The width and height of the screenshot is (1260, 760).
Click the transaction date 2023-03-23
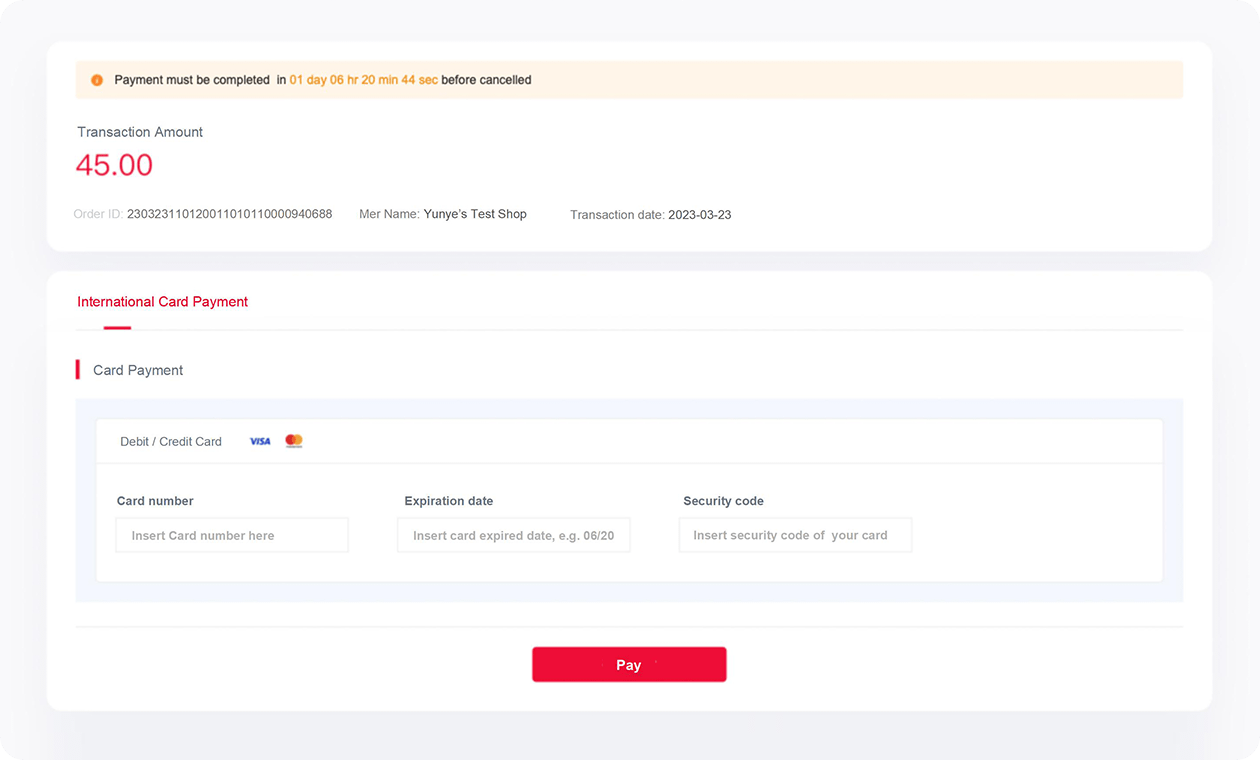point(699,215)
